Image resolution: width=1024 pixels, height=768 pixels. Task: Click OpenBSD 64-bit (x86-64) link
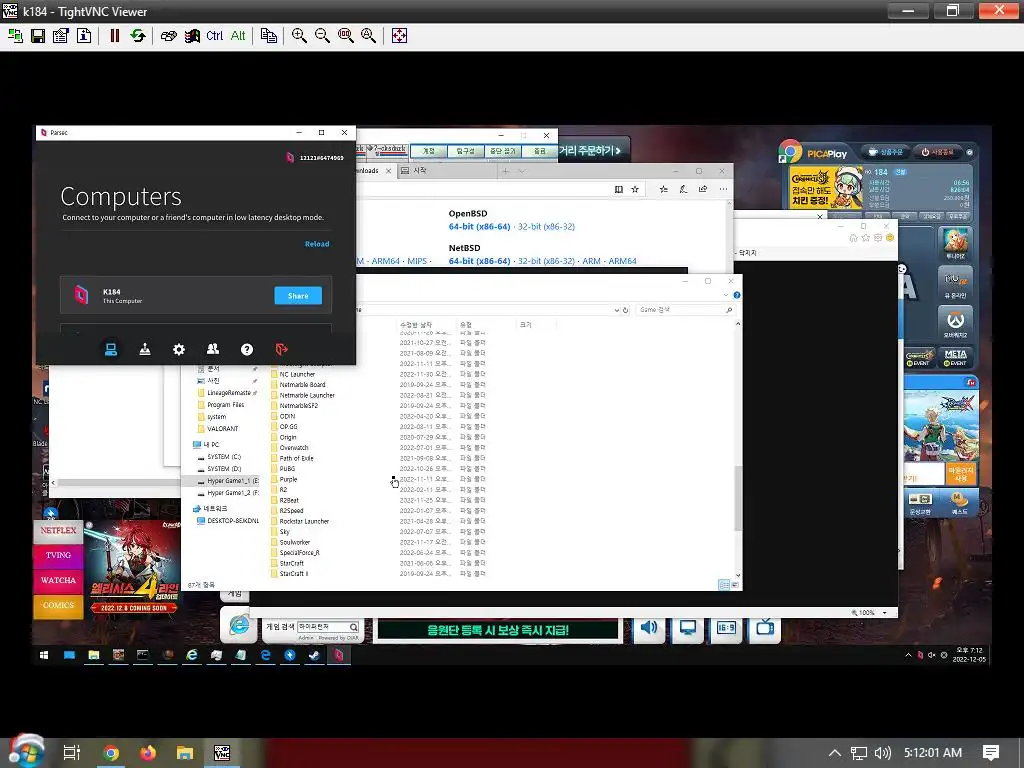coord(479,227)
